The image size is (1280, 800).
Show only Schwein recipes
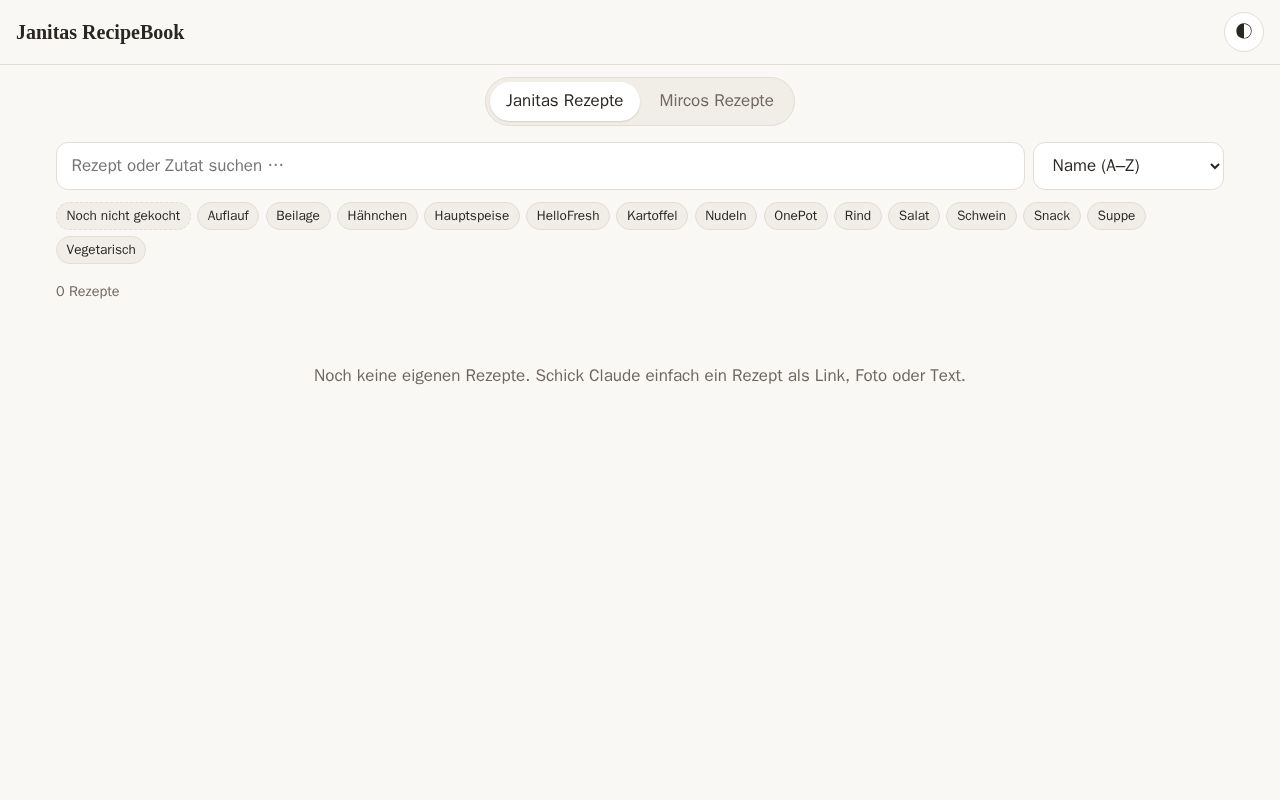(x=981, y=216)
